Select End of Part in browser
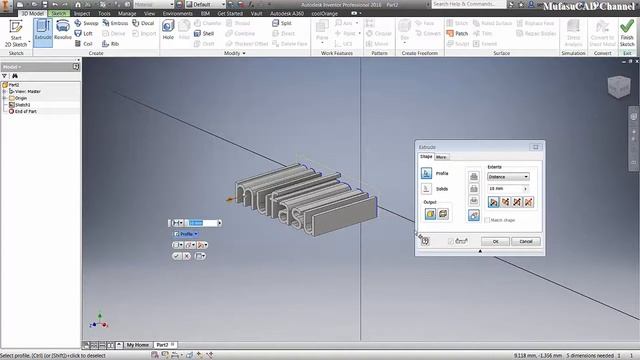The image size is (640, 360). click(23, 111)
